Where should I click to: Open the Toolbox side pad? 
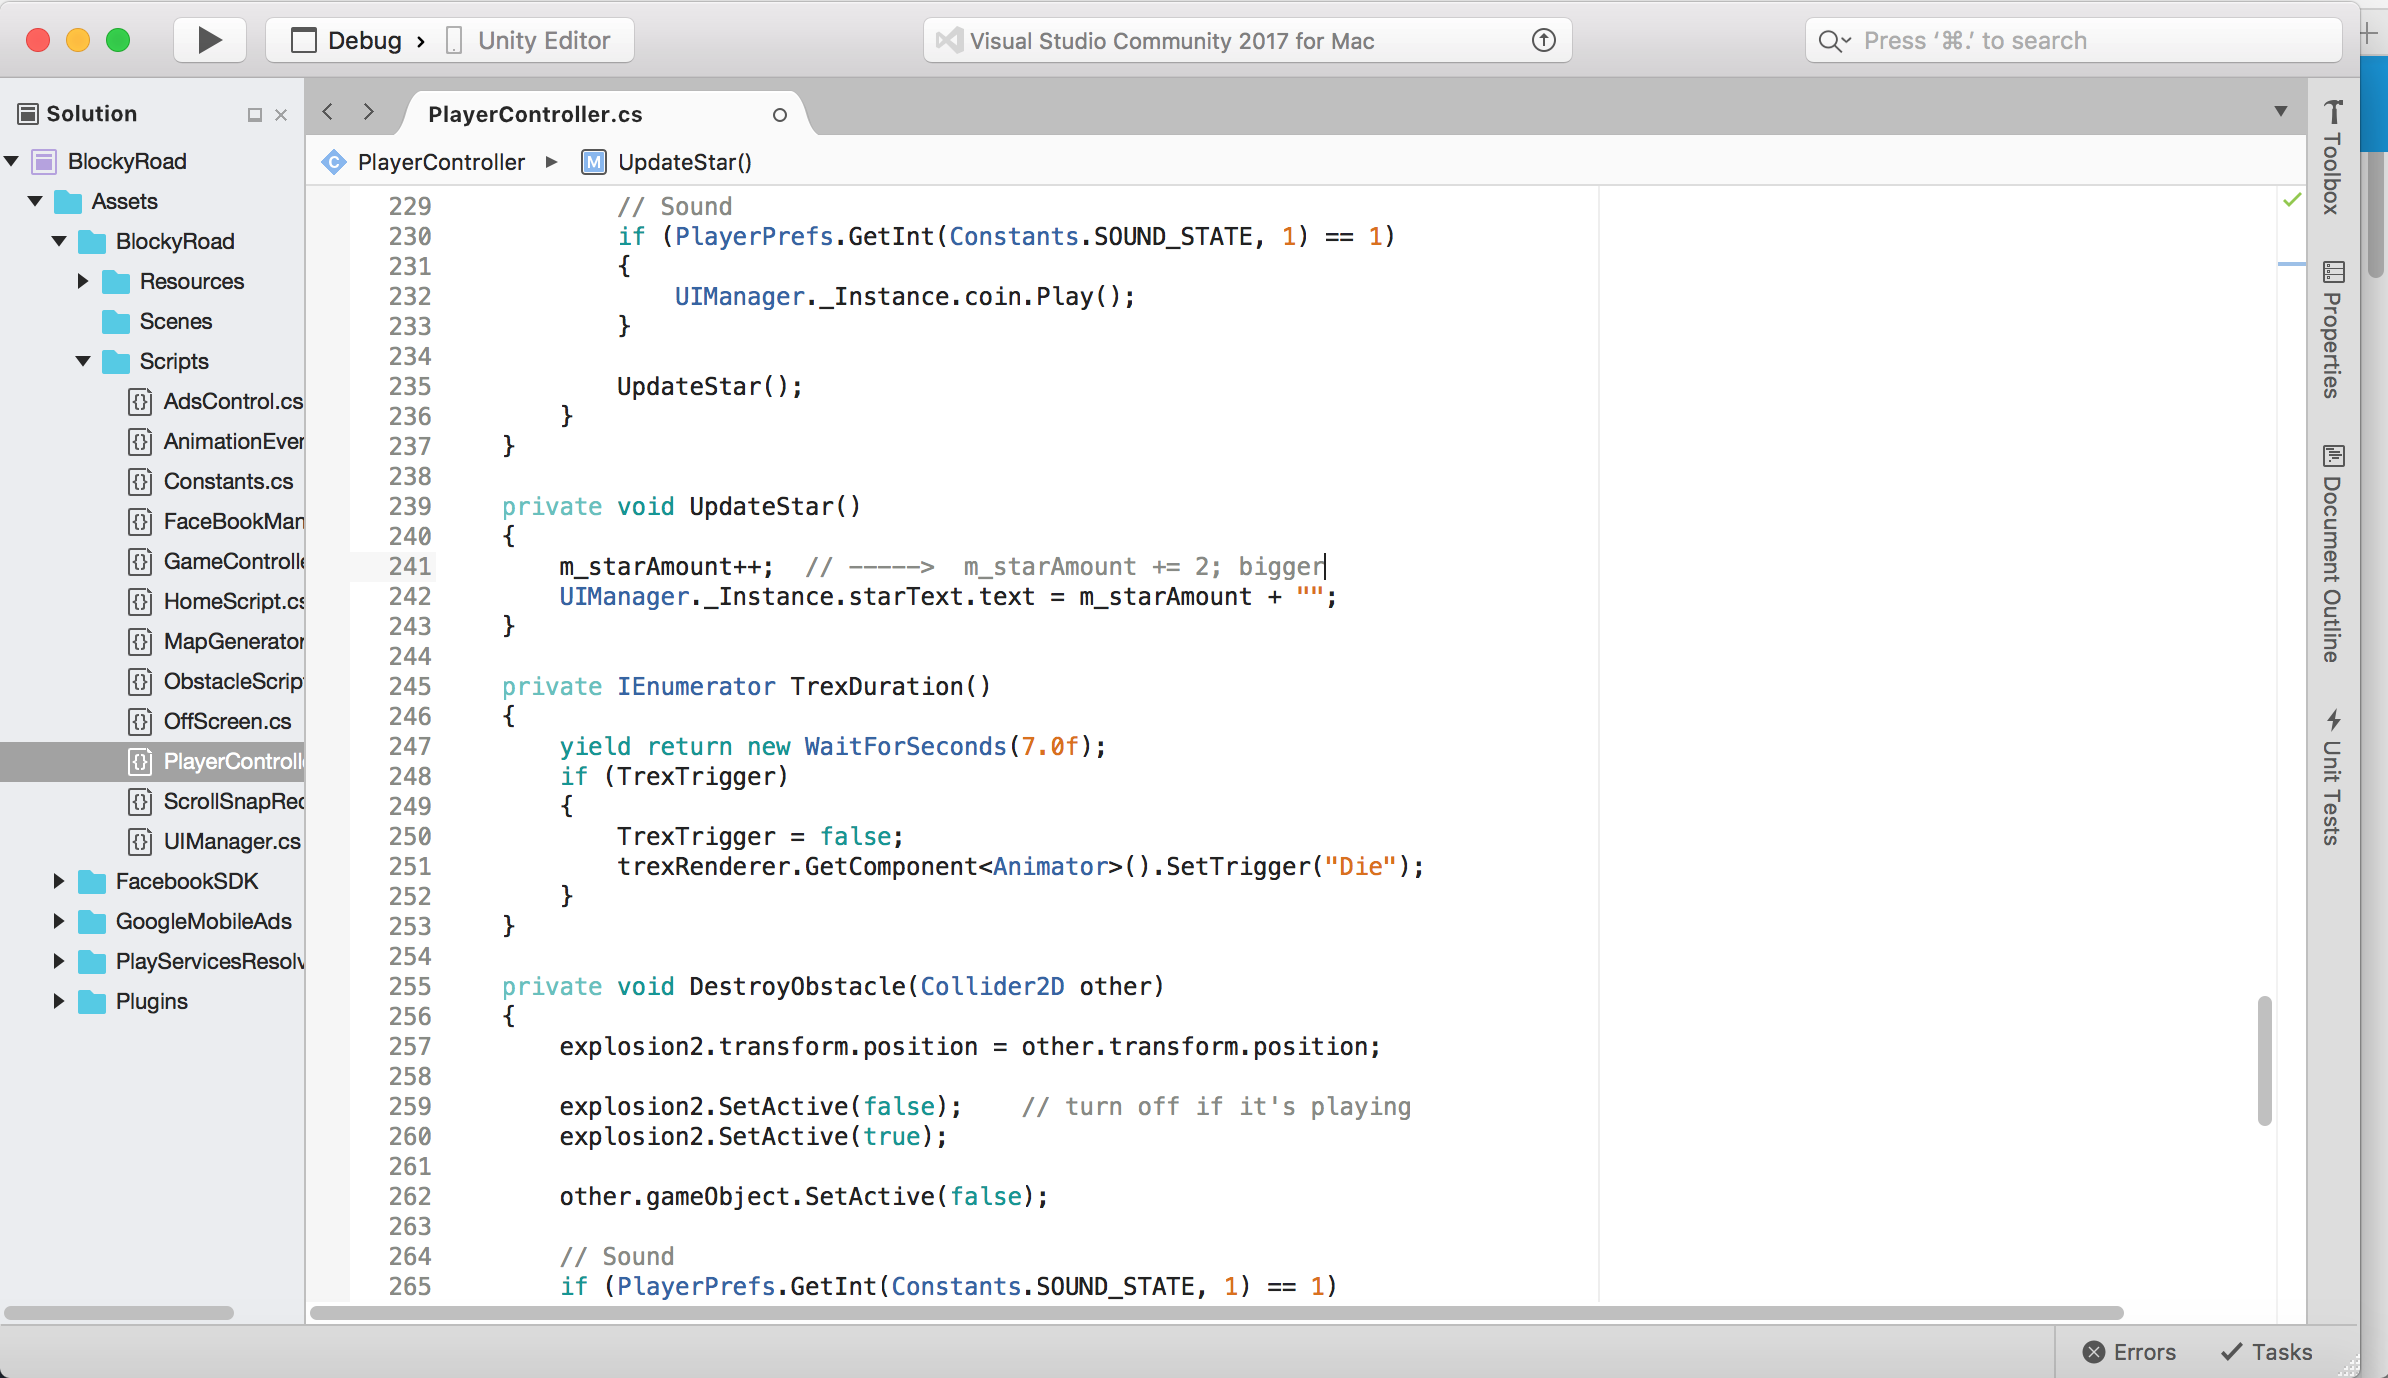coord(2333,157)
